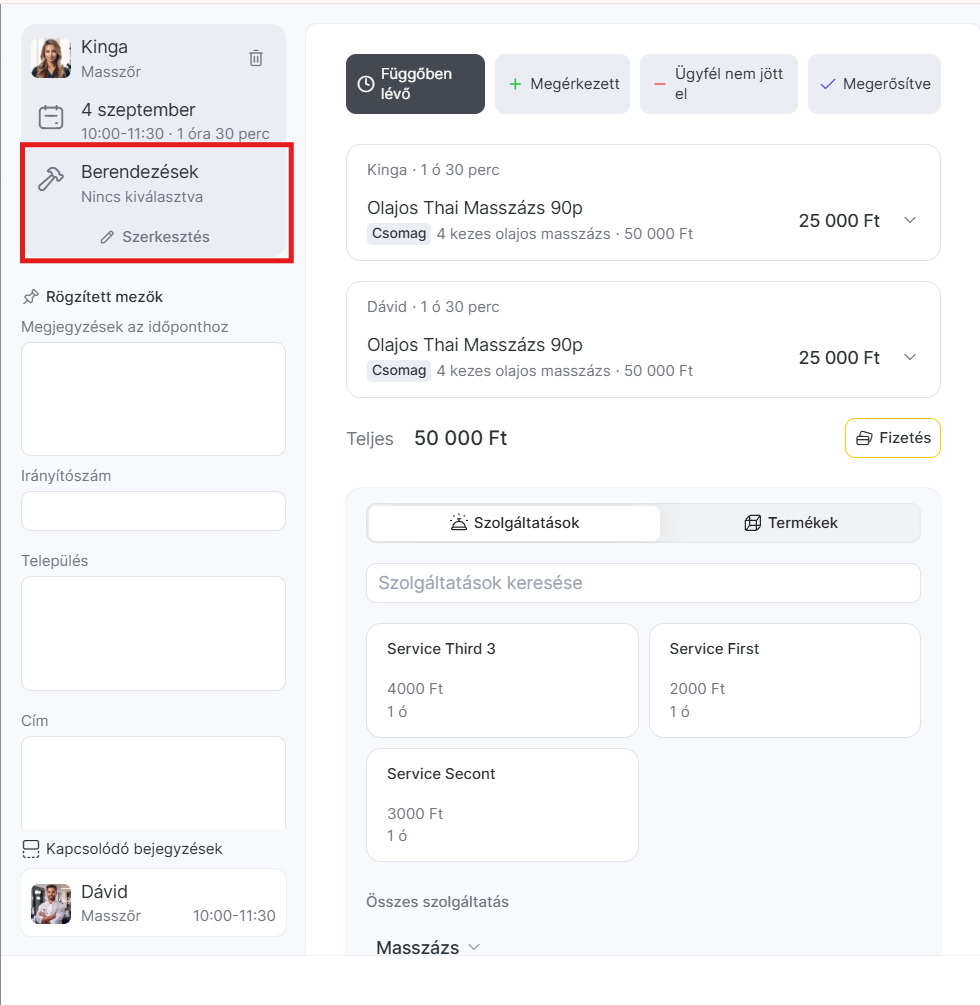The width and height of the screenshot is (980, 1005).
Task: Set status to Függőben lévő
Action: (415, 84)
